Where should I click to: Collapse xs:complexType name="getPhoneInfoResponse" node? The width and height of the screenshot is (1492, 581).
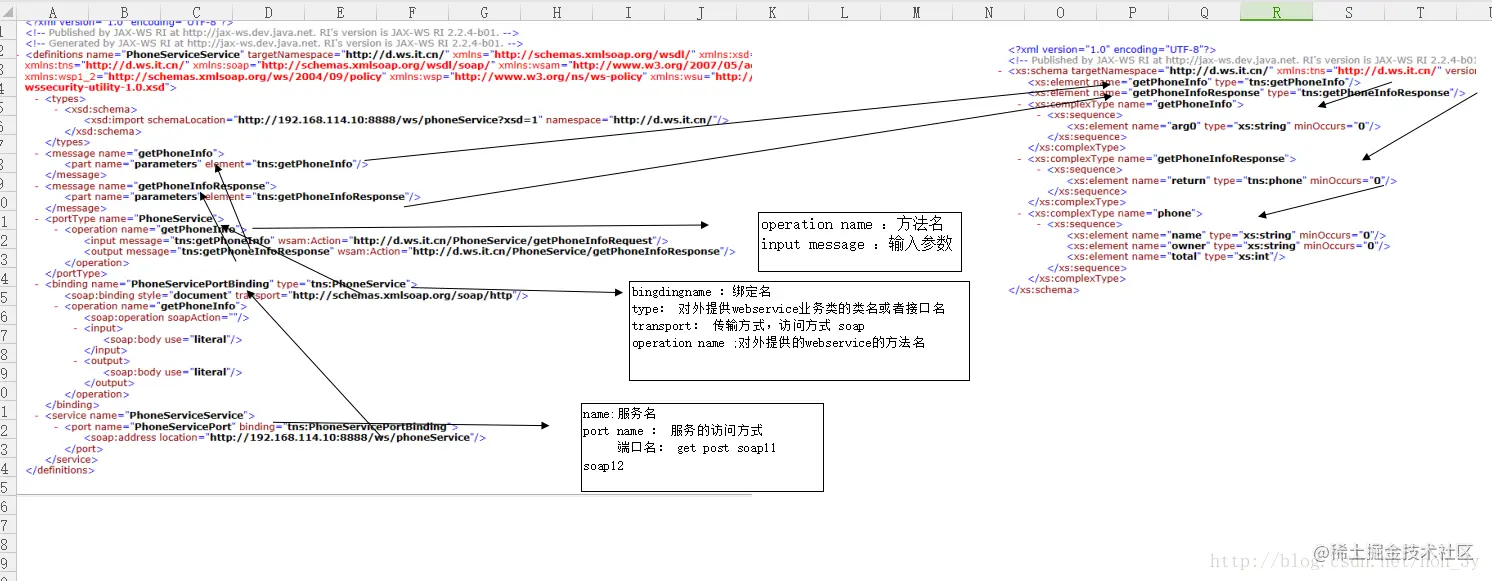click(x=1020, y=158)
